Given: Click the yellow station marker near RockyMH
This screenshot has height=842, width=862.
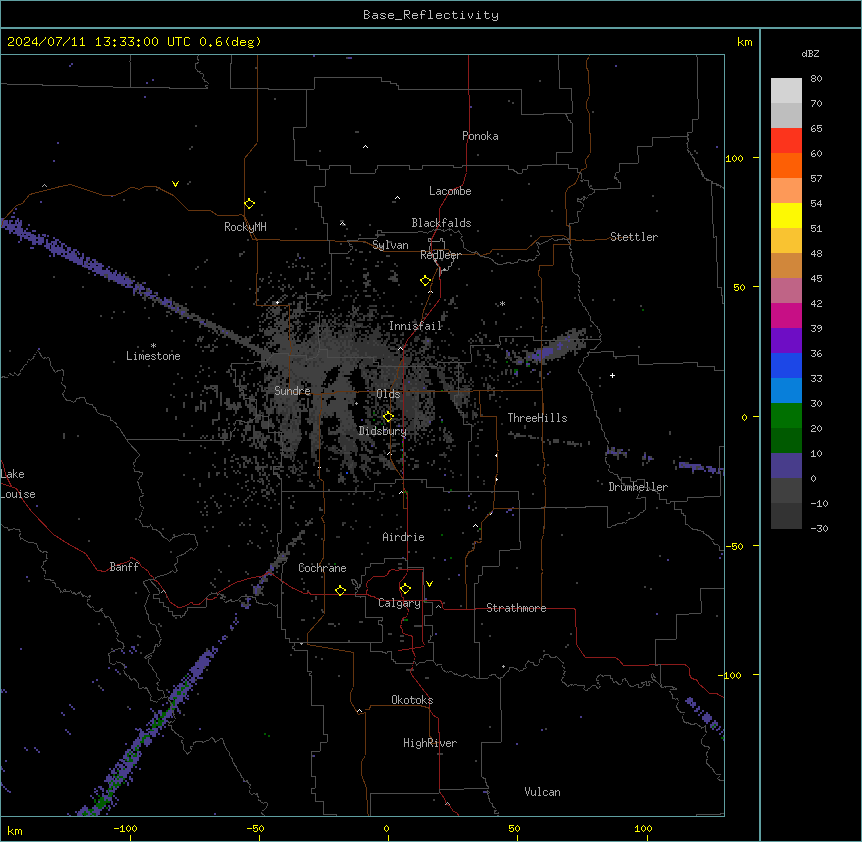Looking at the screenshot, I should click(x=249, y=204).
